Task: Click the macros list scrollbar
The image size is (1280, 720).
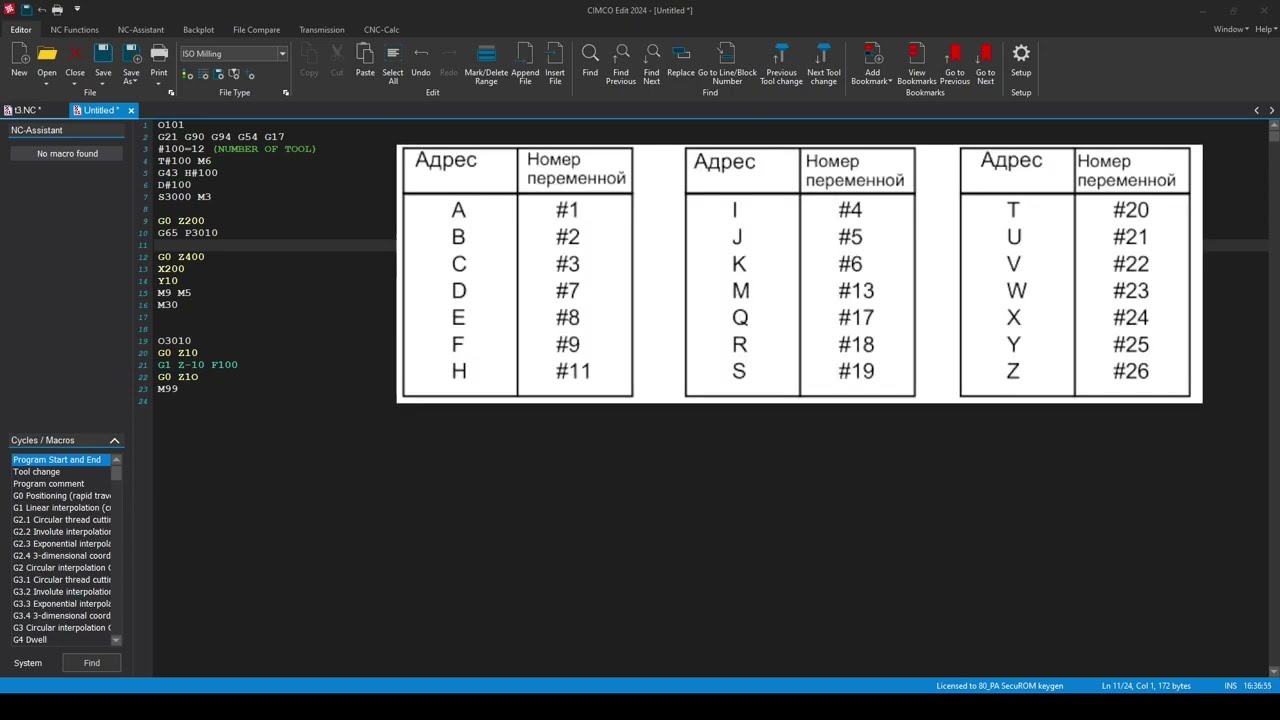Action: (x=116, y=549)
